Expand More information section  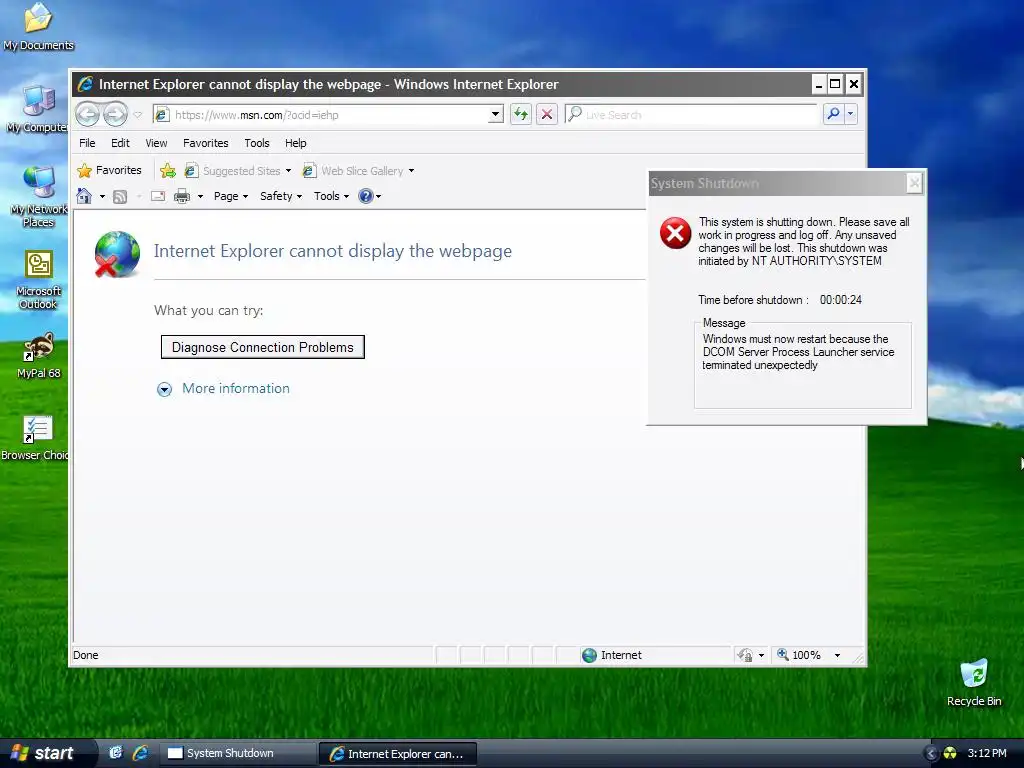(x=223, y=389)
